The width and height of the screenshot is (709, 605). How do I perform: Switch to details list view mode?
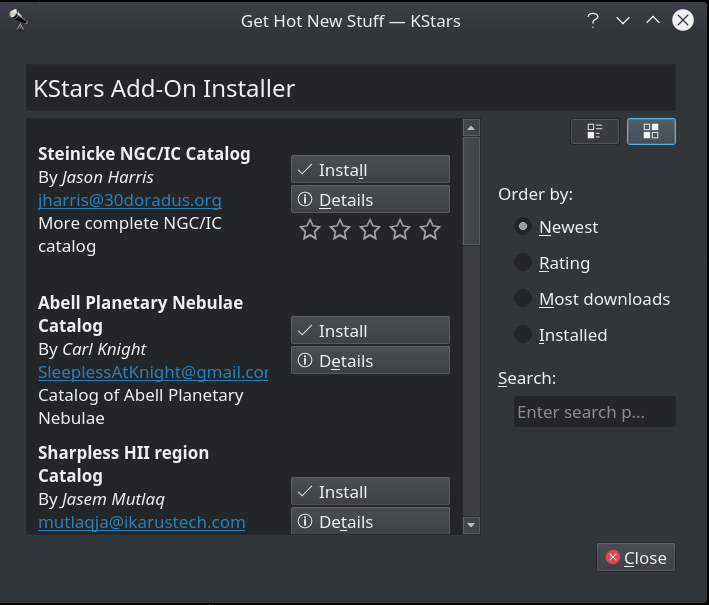point(595,132)
